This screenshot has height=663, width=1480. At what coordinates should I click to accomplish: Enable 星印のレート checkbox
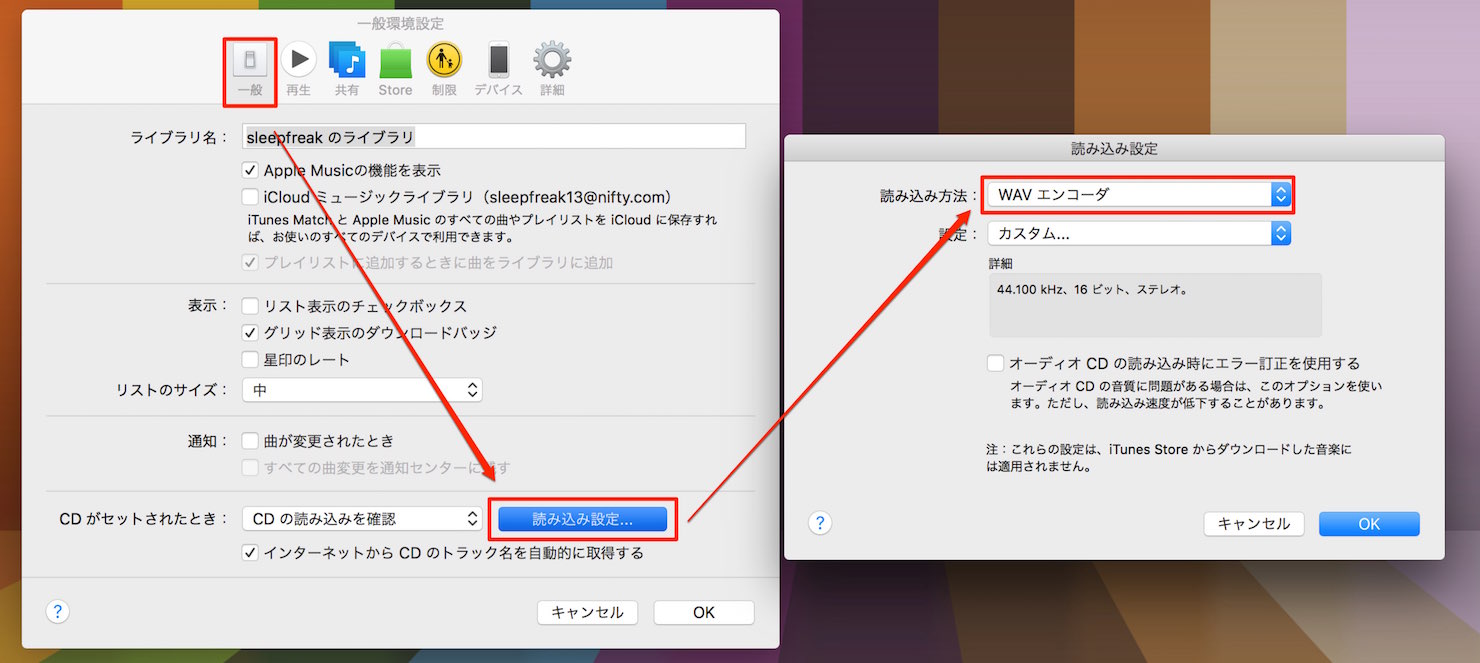[251, 360]
